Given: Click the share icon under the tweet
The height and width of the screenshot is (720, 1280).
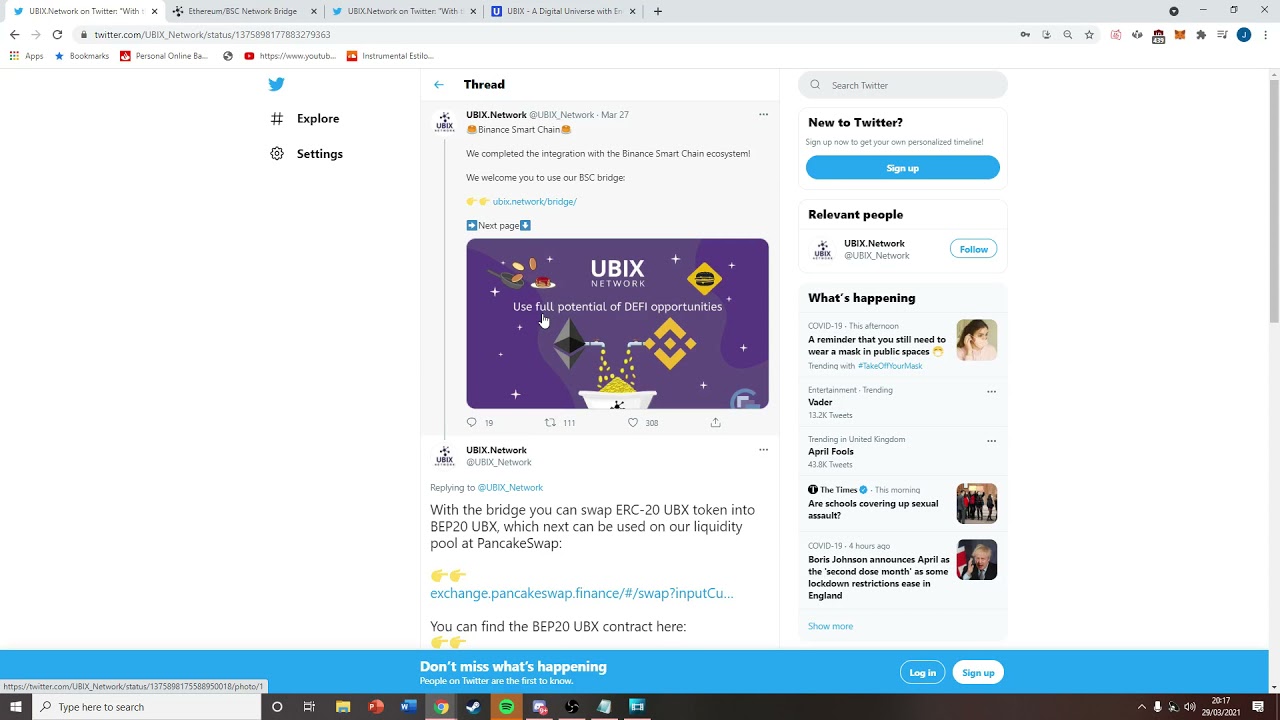Looking at the screenshot, I should (x=715, y=423).
